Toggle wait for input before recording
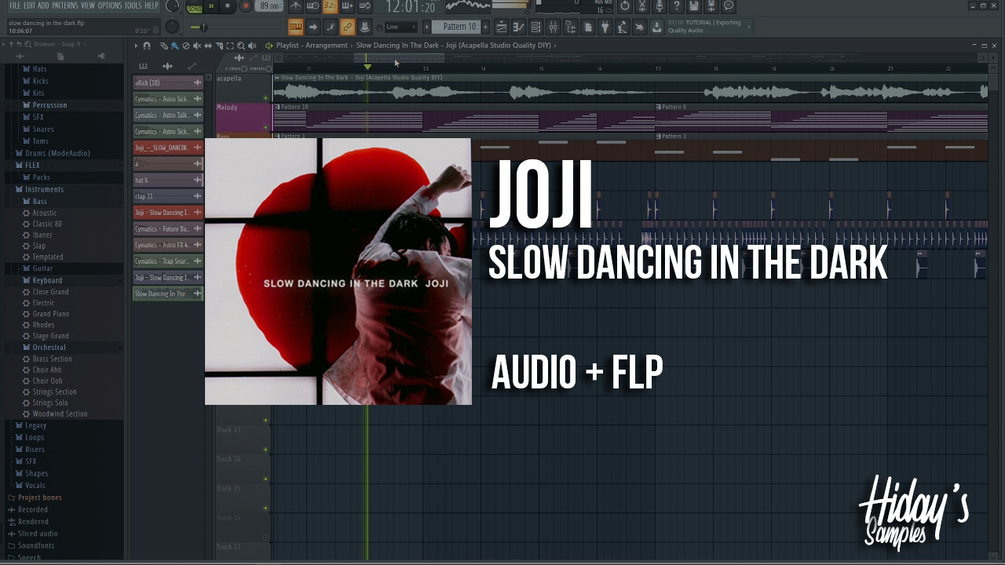Image resolution: width=1005 pixels, height=565 pixels. pyautogui.click(x=313, y=6)
